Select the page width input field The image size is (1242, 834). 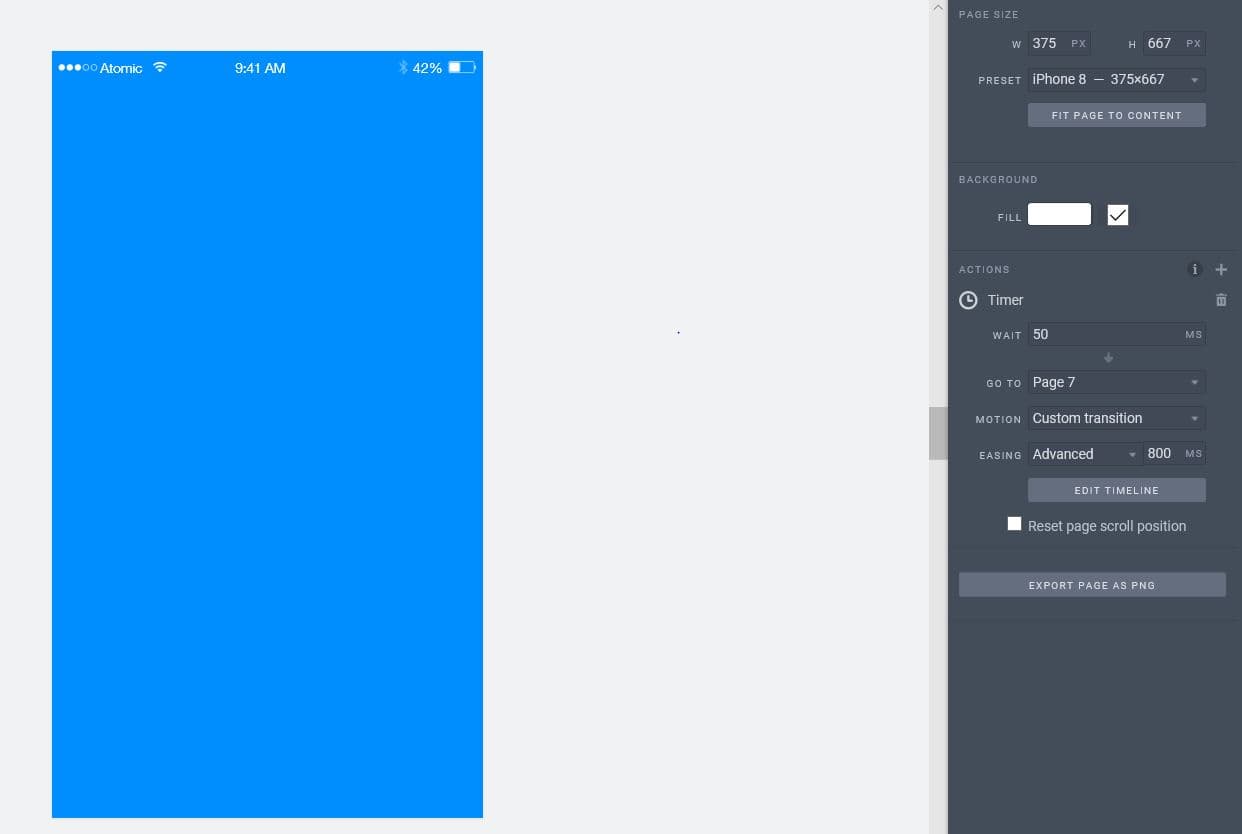tap(1050, 43)
